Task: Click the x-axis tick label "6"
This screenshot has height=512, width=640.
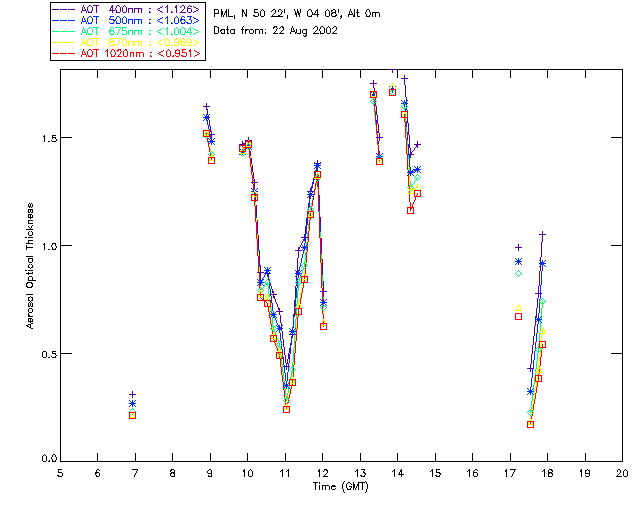Action: tap(98, 473)
